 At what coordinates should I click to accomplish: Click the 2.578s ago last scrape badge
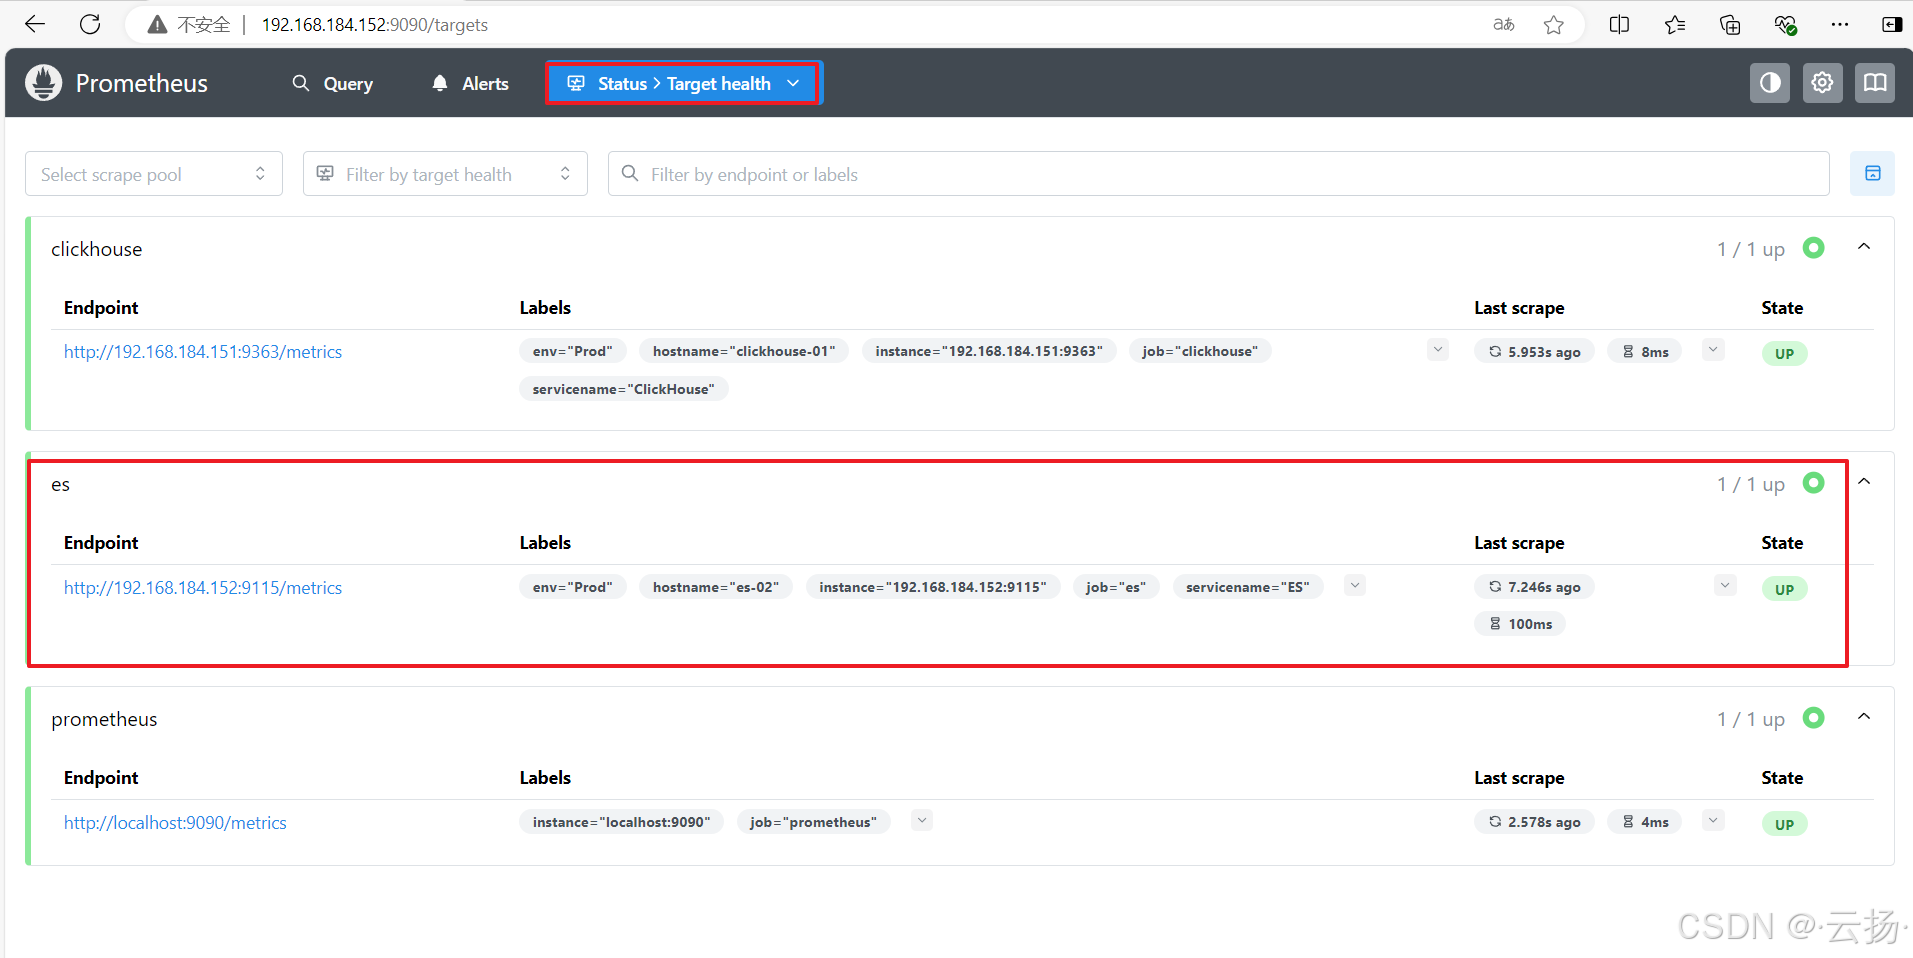(x=1534, y=822)
